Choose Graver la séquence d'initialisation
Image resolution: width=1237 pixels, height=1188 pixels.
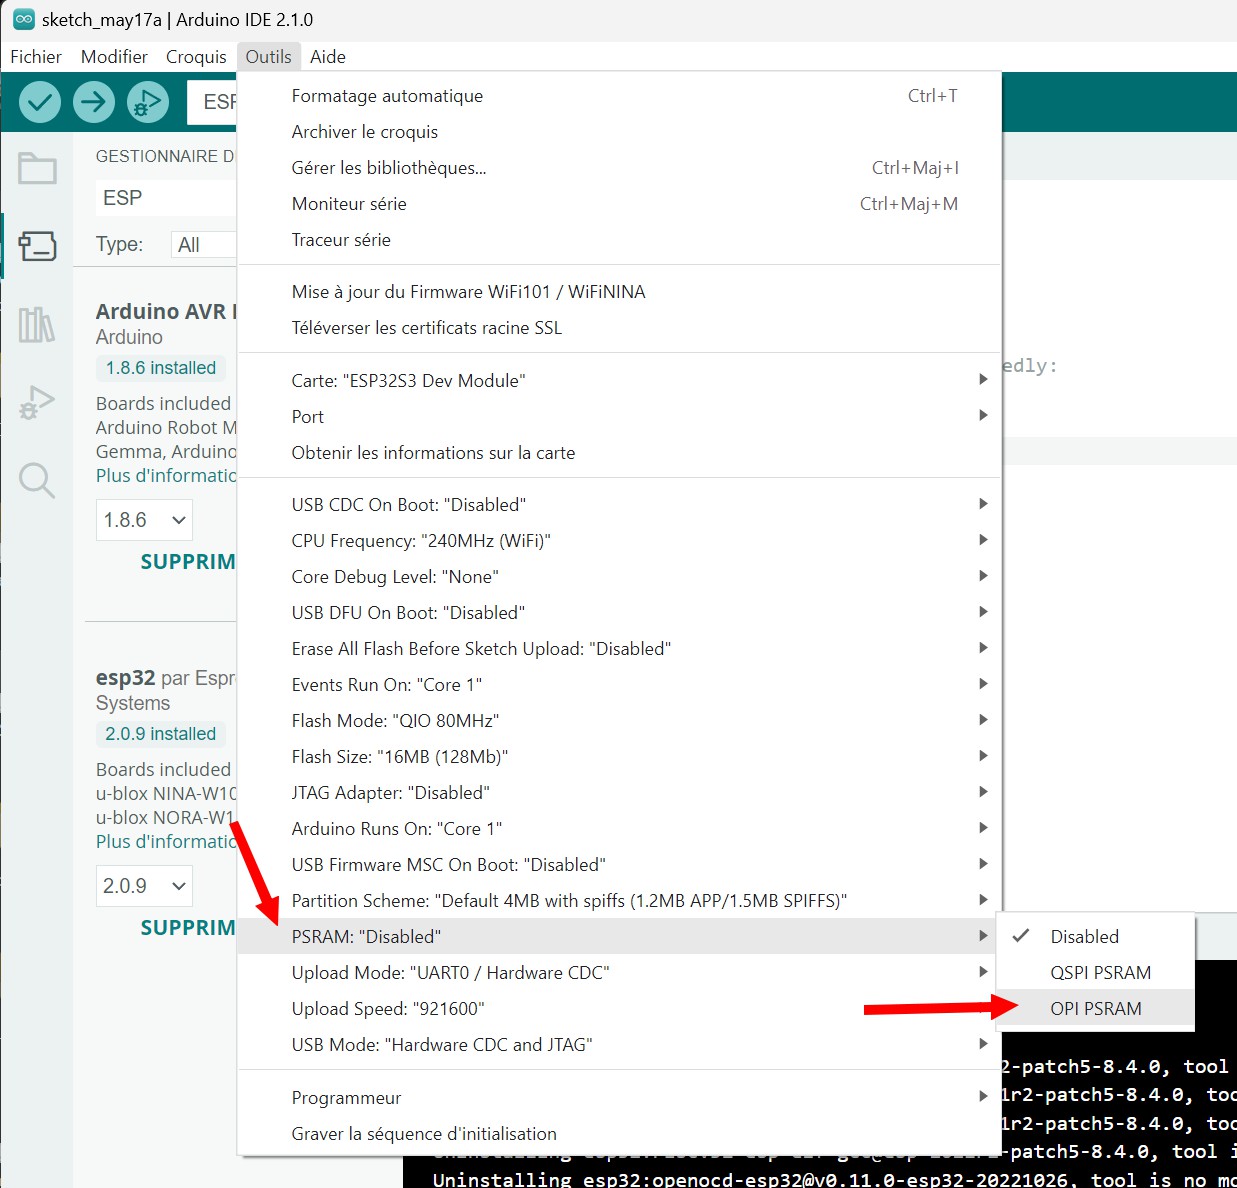point(619,1134)
